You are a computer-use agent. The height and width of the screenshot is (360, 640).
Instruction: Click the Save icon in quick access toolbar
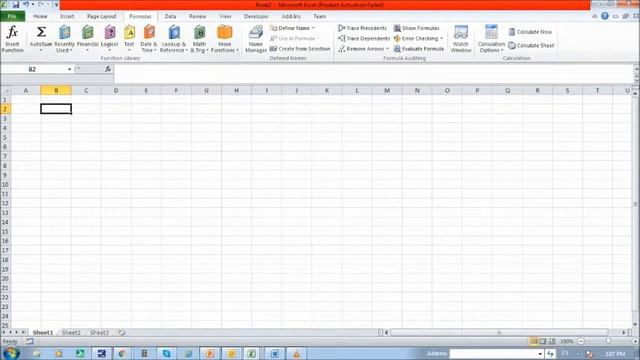coord(16,4)
